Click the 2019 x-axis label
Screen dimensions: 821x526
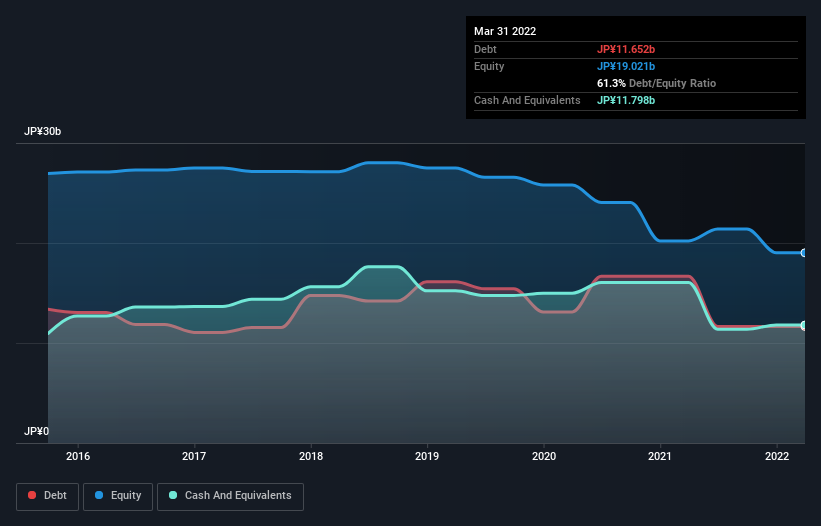point(427,456)
